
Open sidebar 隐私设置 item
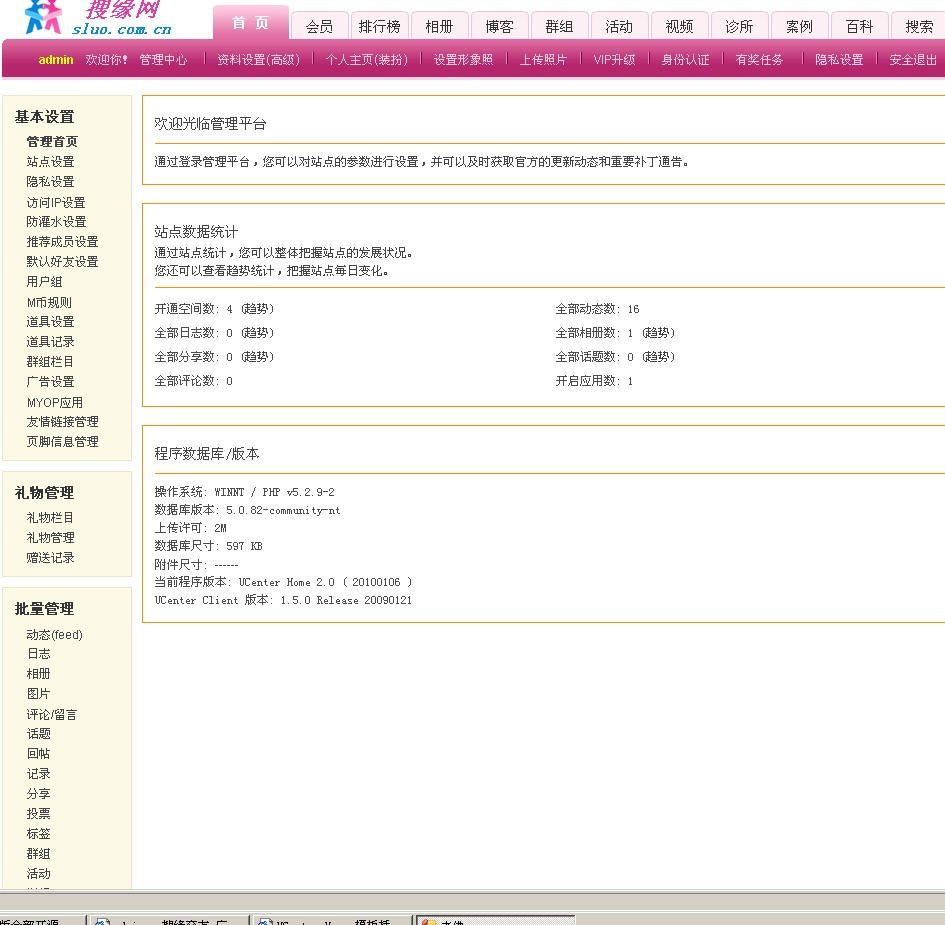click(x=51, y=181)
